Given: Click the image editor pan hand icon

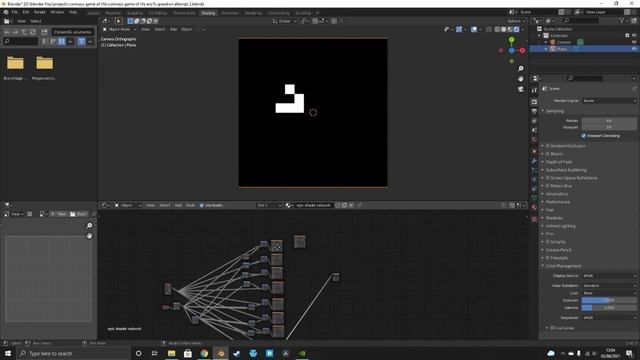Looking at the screenshot, I should click(89, 236).
